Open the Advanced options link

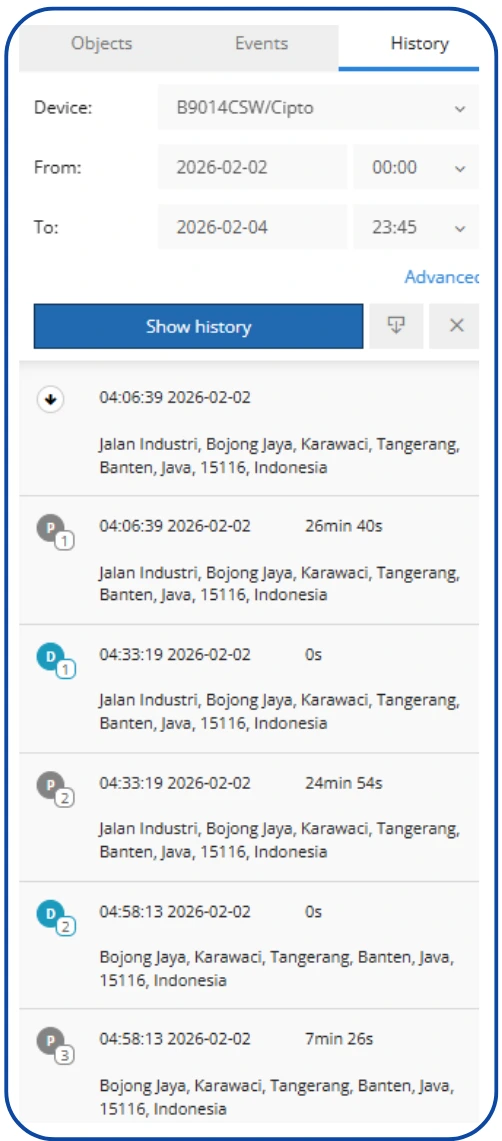click(442, 277)
